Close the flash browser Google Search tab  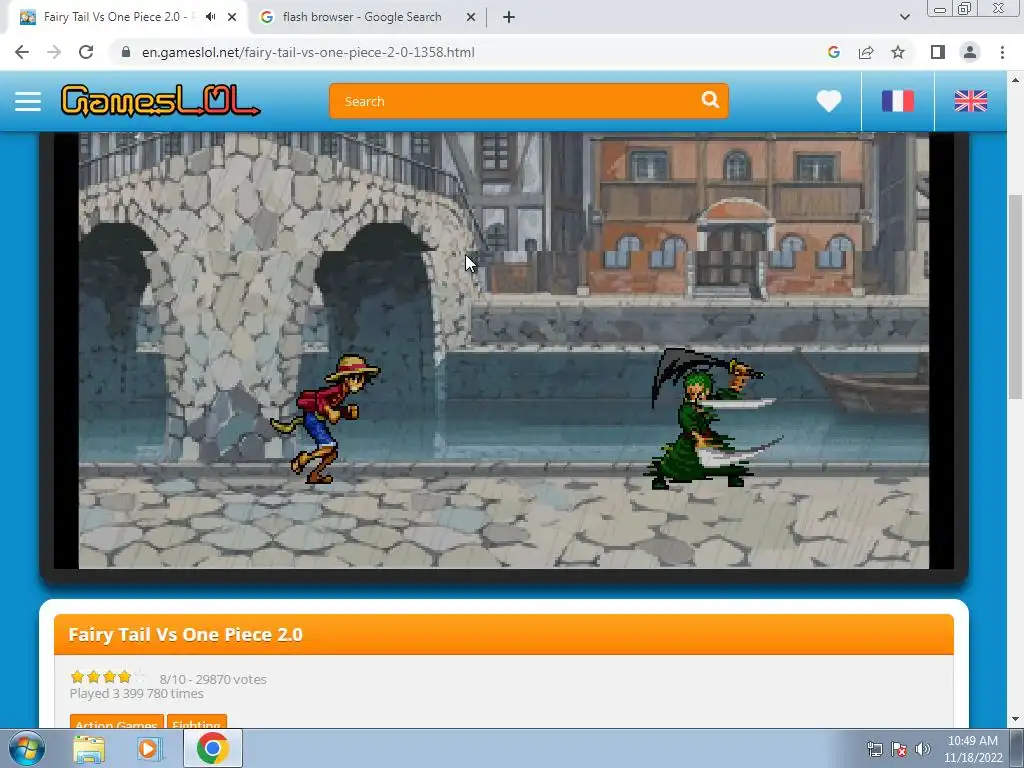[471, 17]
